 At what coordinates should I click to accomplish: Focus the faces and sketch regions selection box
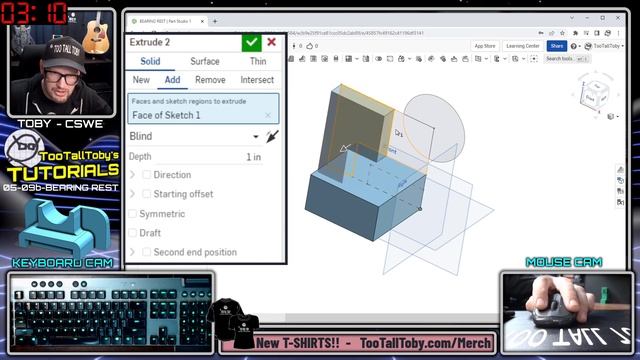pos(203,109)
